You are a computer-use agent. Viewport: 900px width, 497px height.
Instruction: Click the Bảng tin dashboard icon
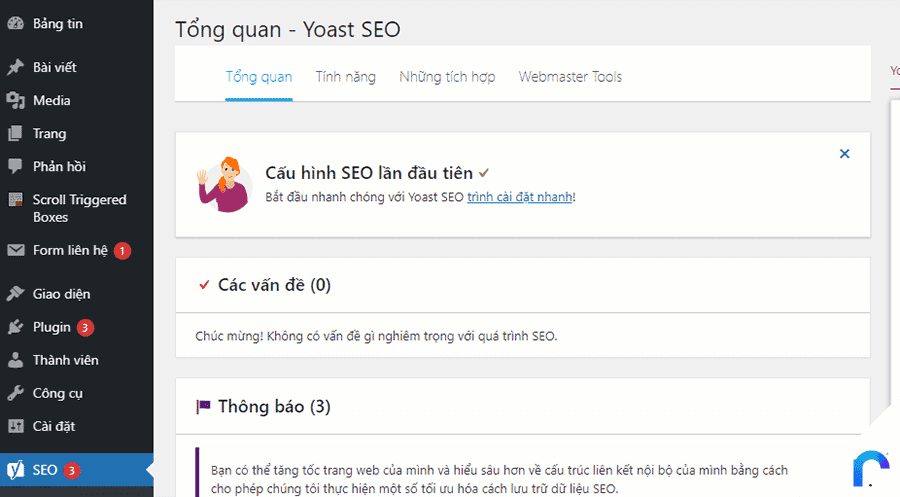click(x=15, y=24)
